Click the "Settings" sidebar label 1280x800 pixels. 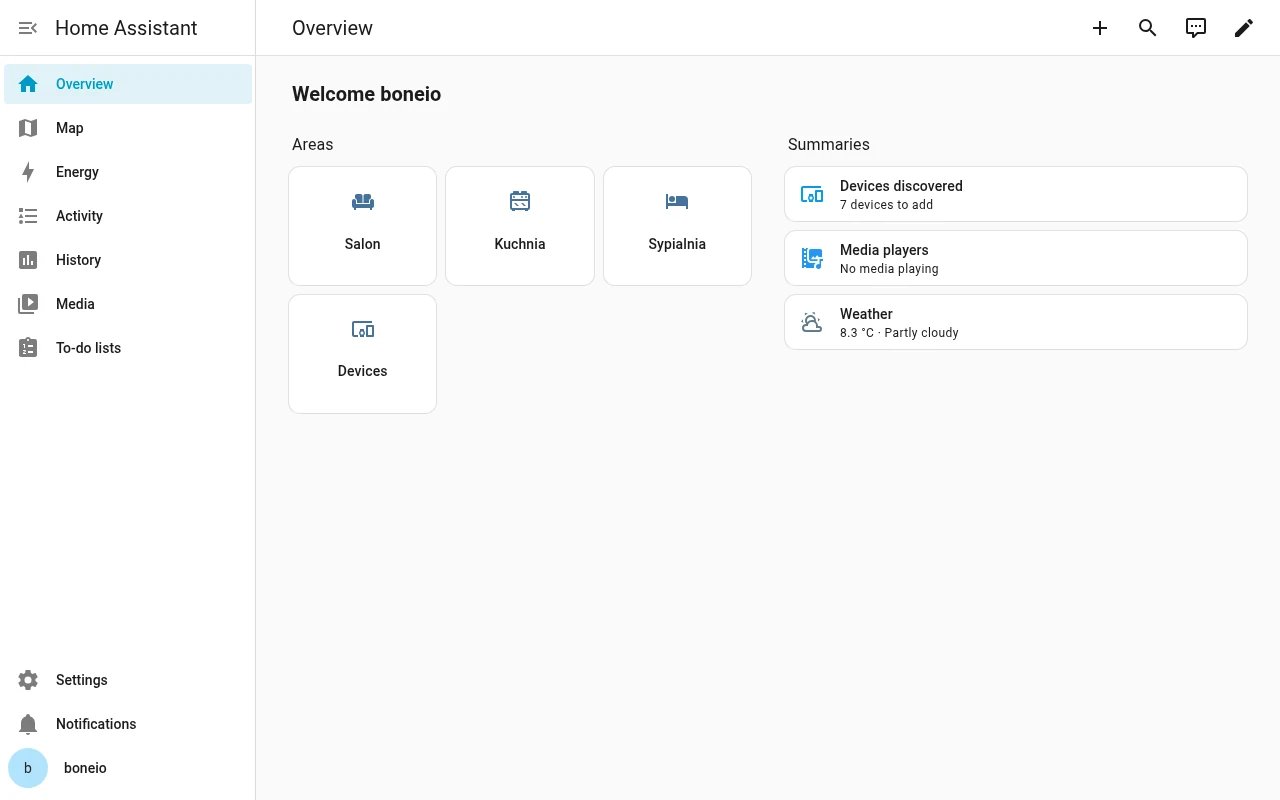(x=81, y=680)
